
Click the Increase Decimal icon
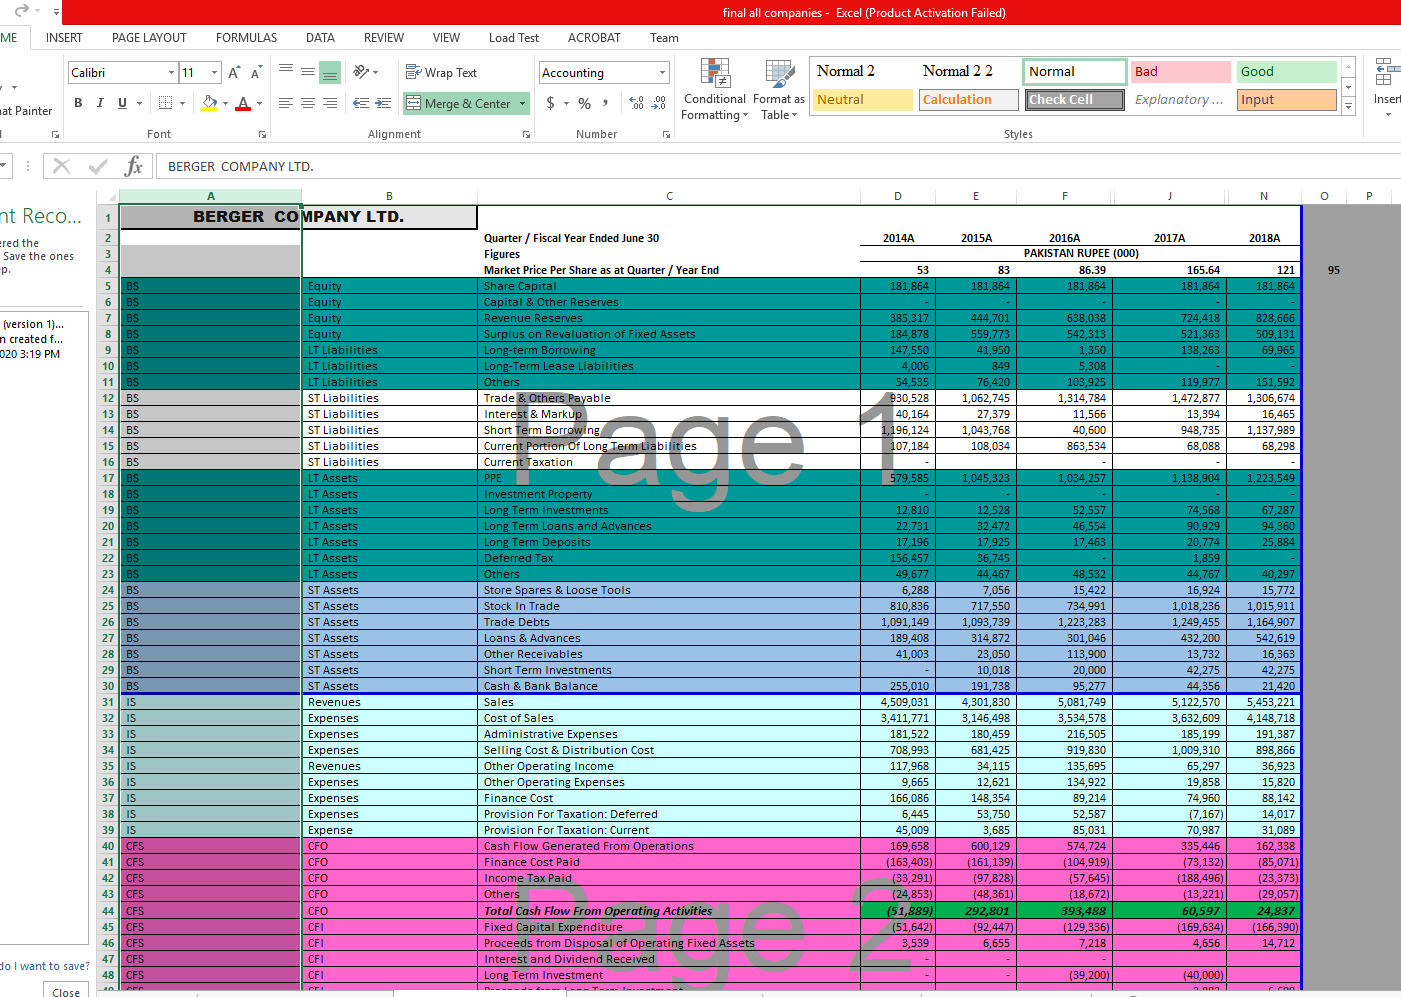click(x=634, y=101)
